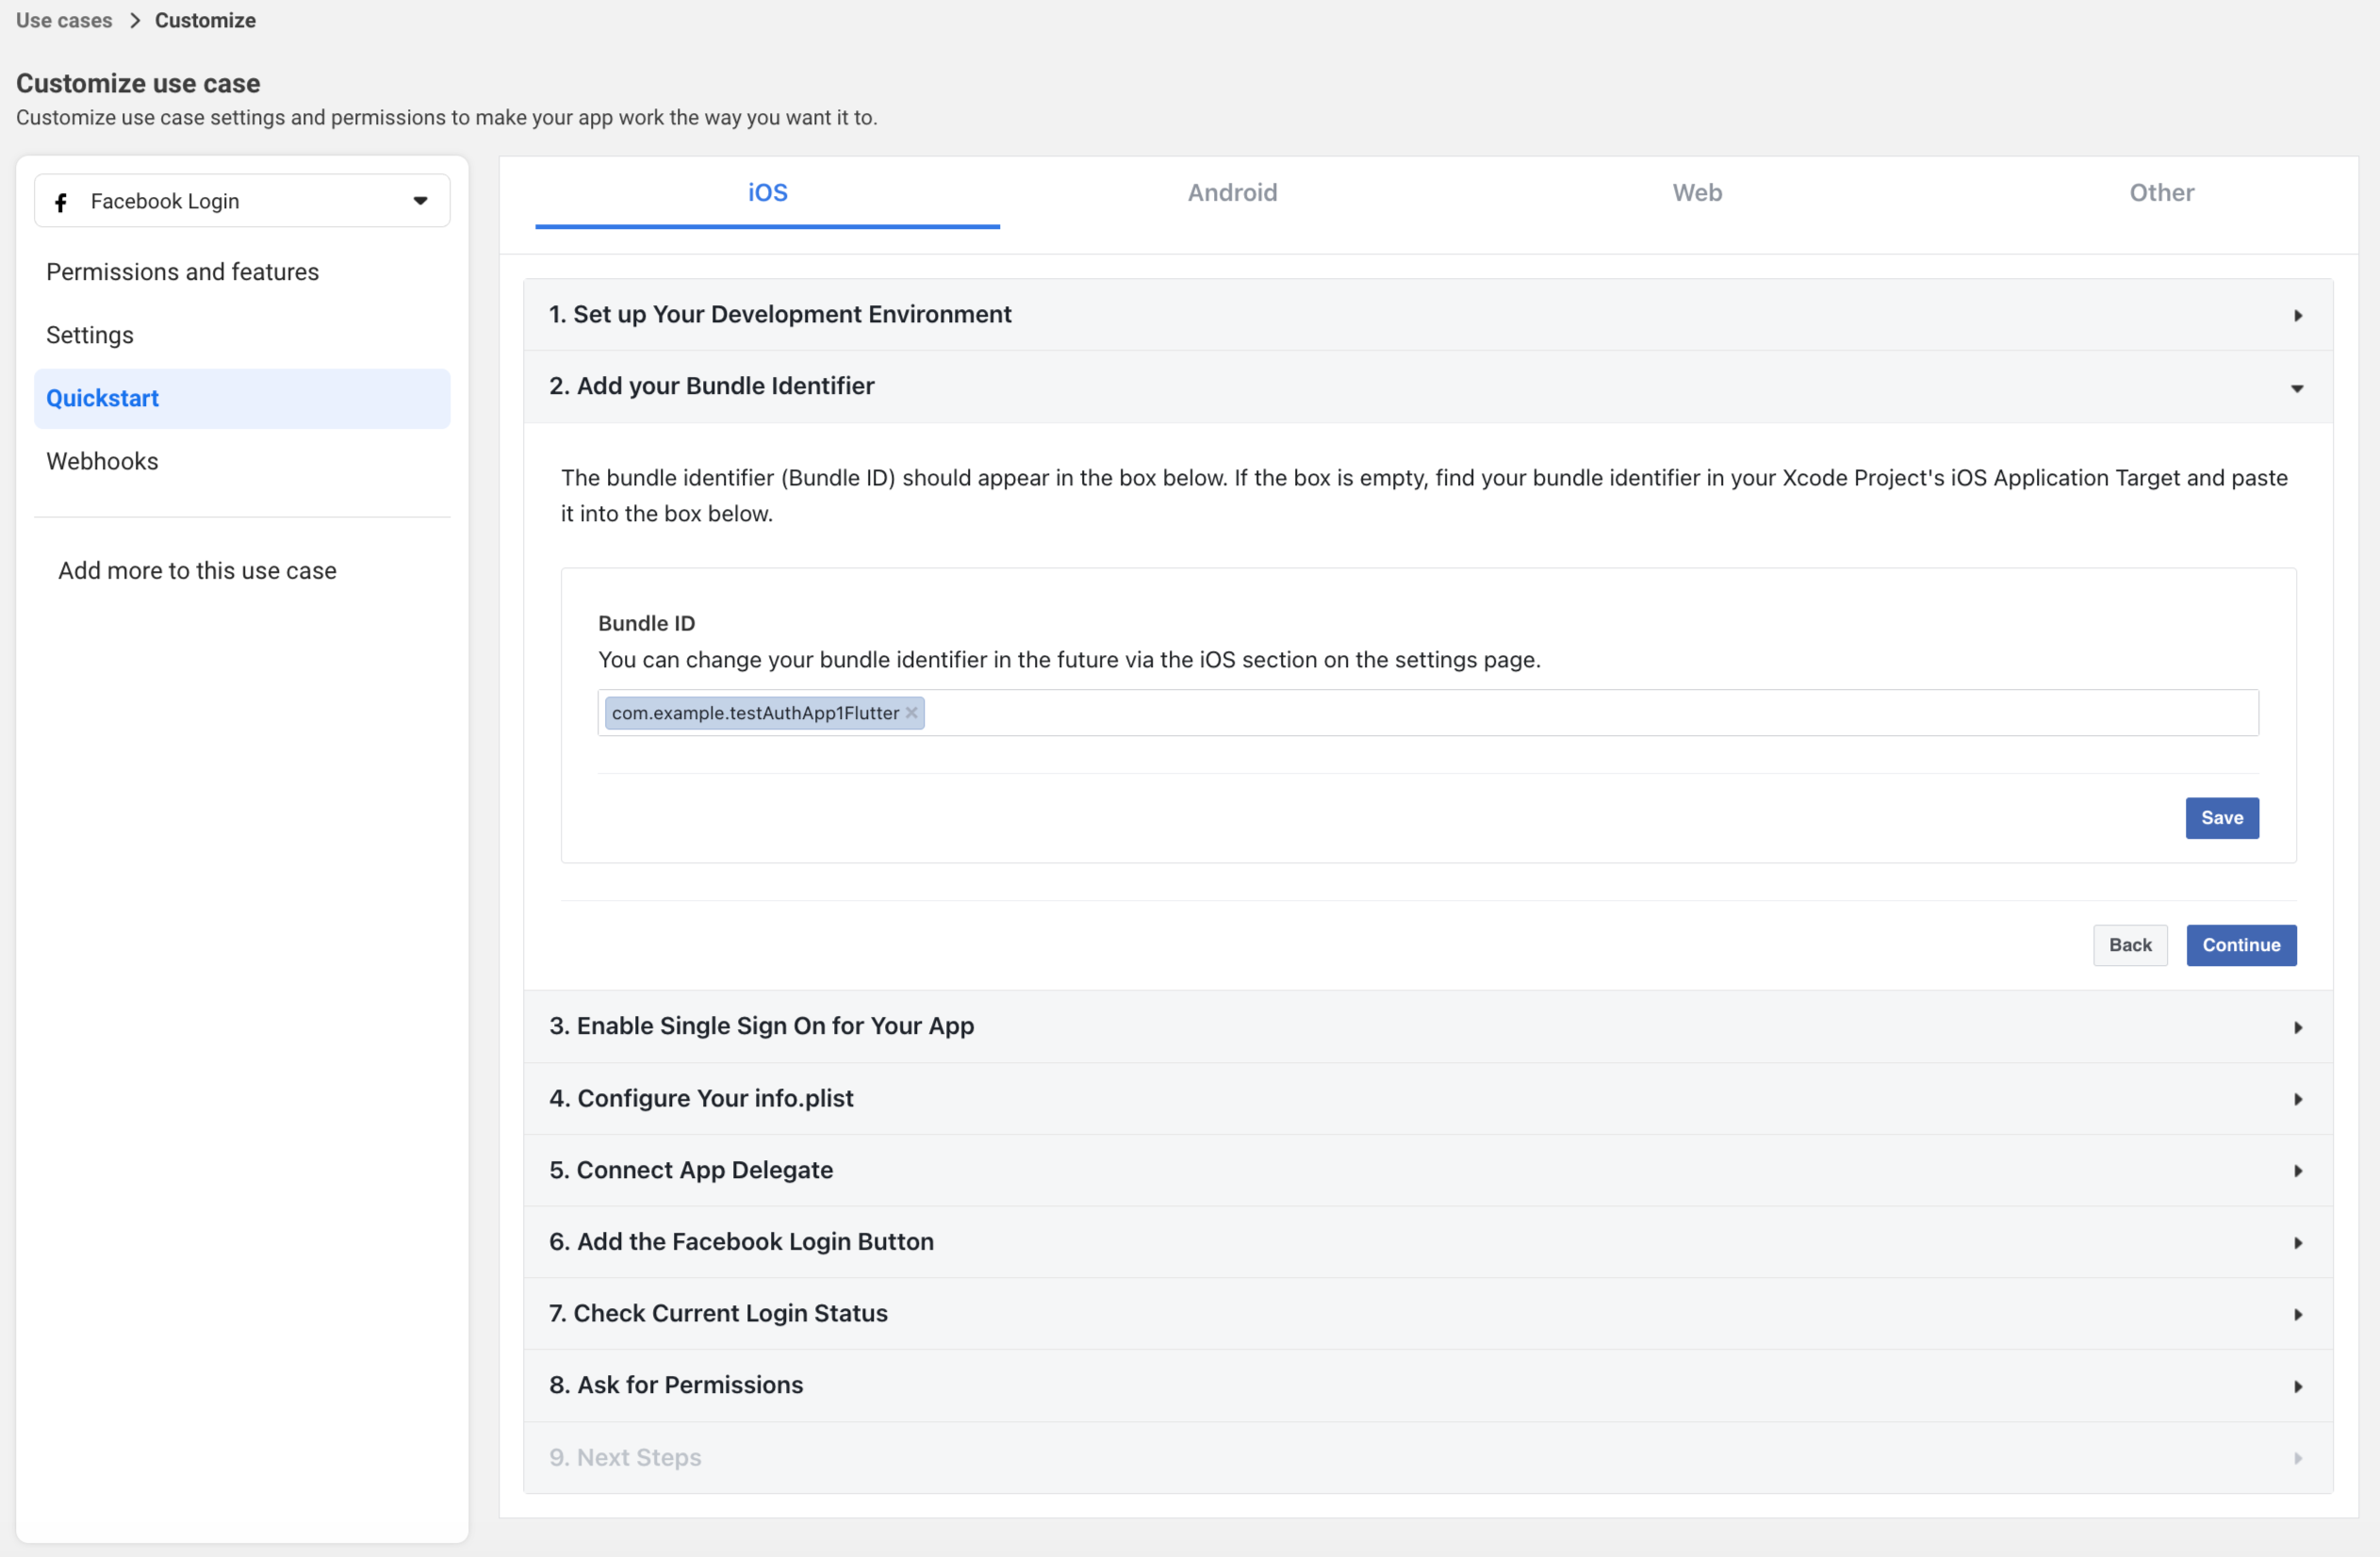Collapse the Add your Bundle Identifier section
The image size is (2380, 1557).
tap(2296, 388)
